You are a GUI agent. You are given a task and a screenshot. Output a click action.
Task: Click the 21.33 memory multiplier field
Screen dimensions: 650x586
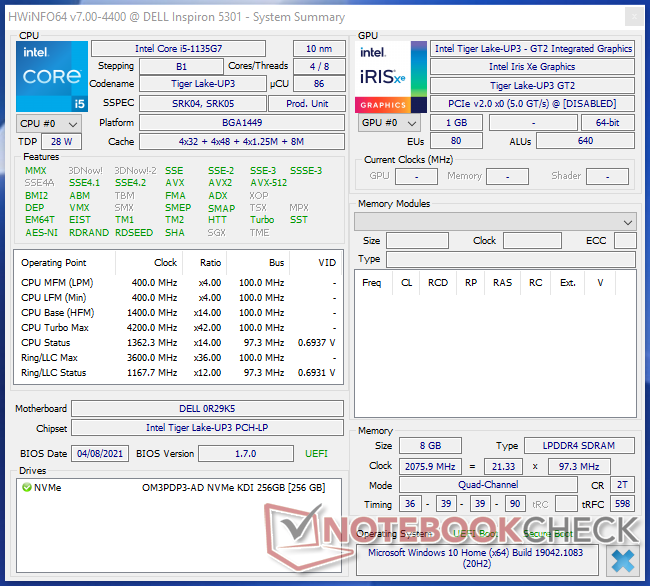503,467
